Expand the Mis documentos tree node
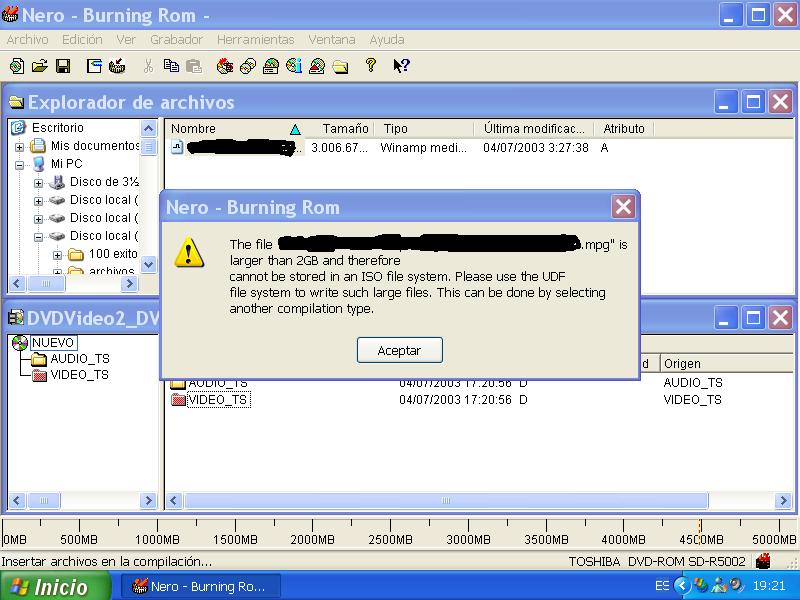Screen dimensions: 800x600 point(19,147)
